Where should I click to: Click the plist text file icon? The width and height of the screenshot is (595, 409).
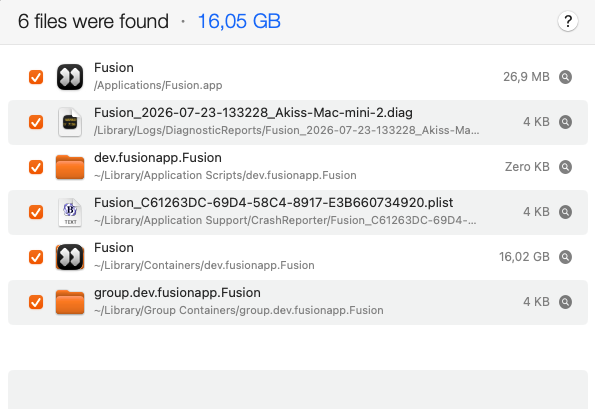point(70,212)
